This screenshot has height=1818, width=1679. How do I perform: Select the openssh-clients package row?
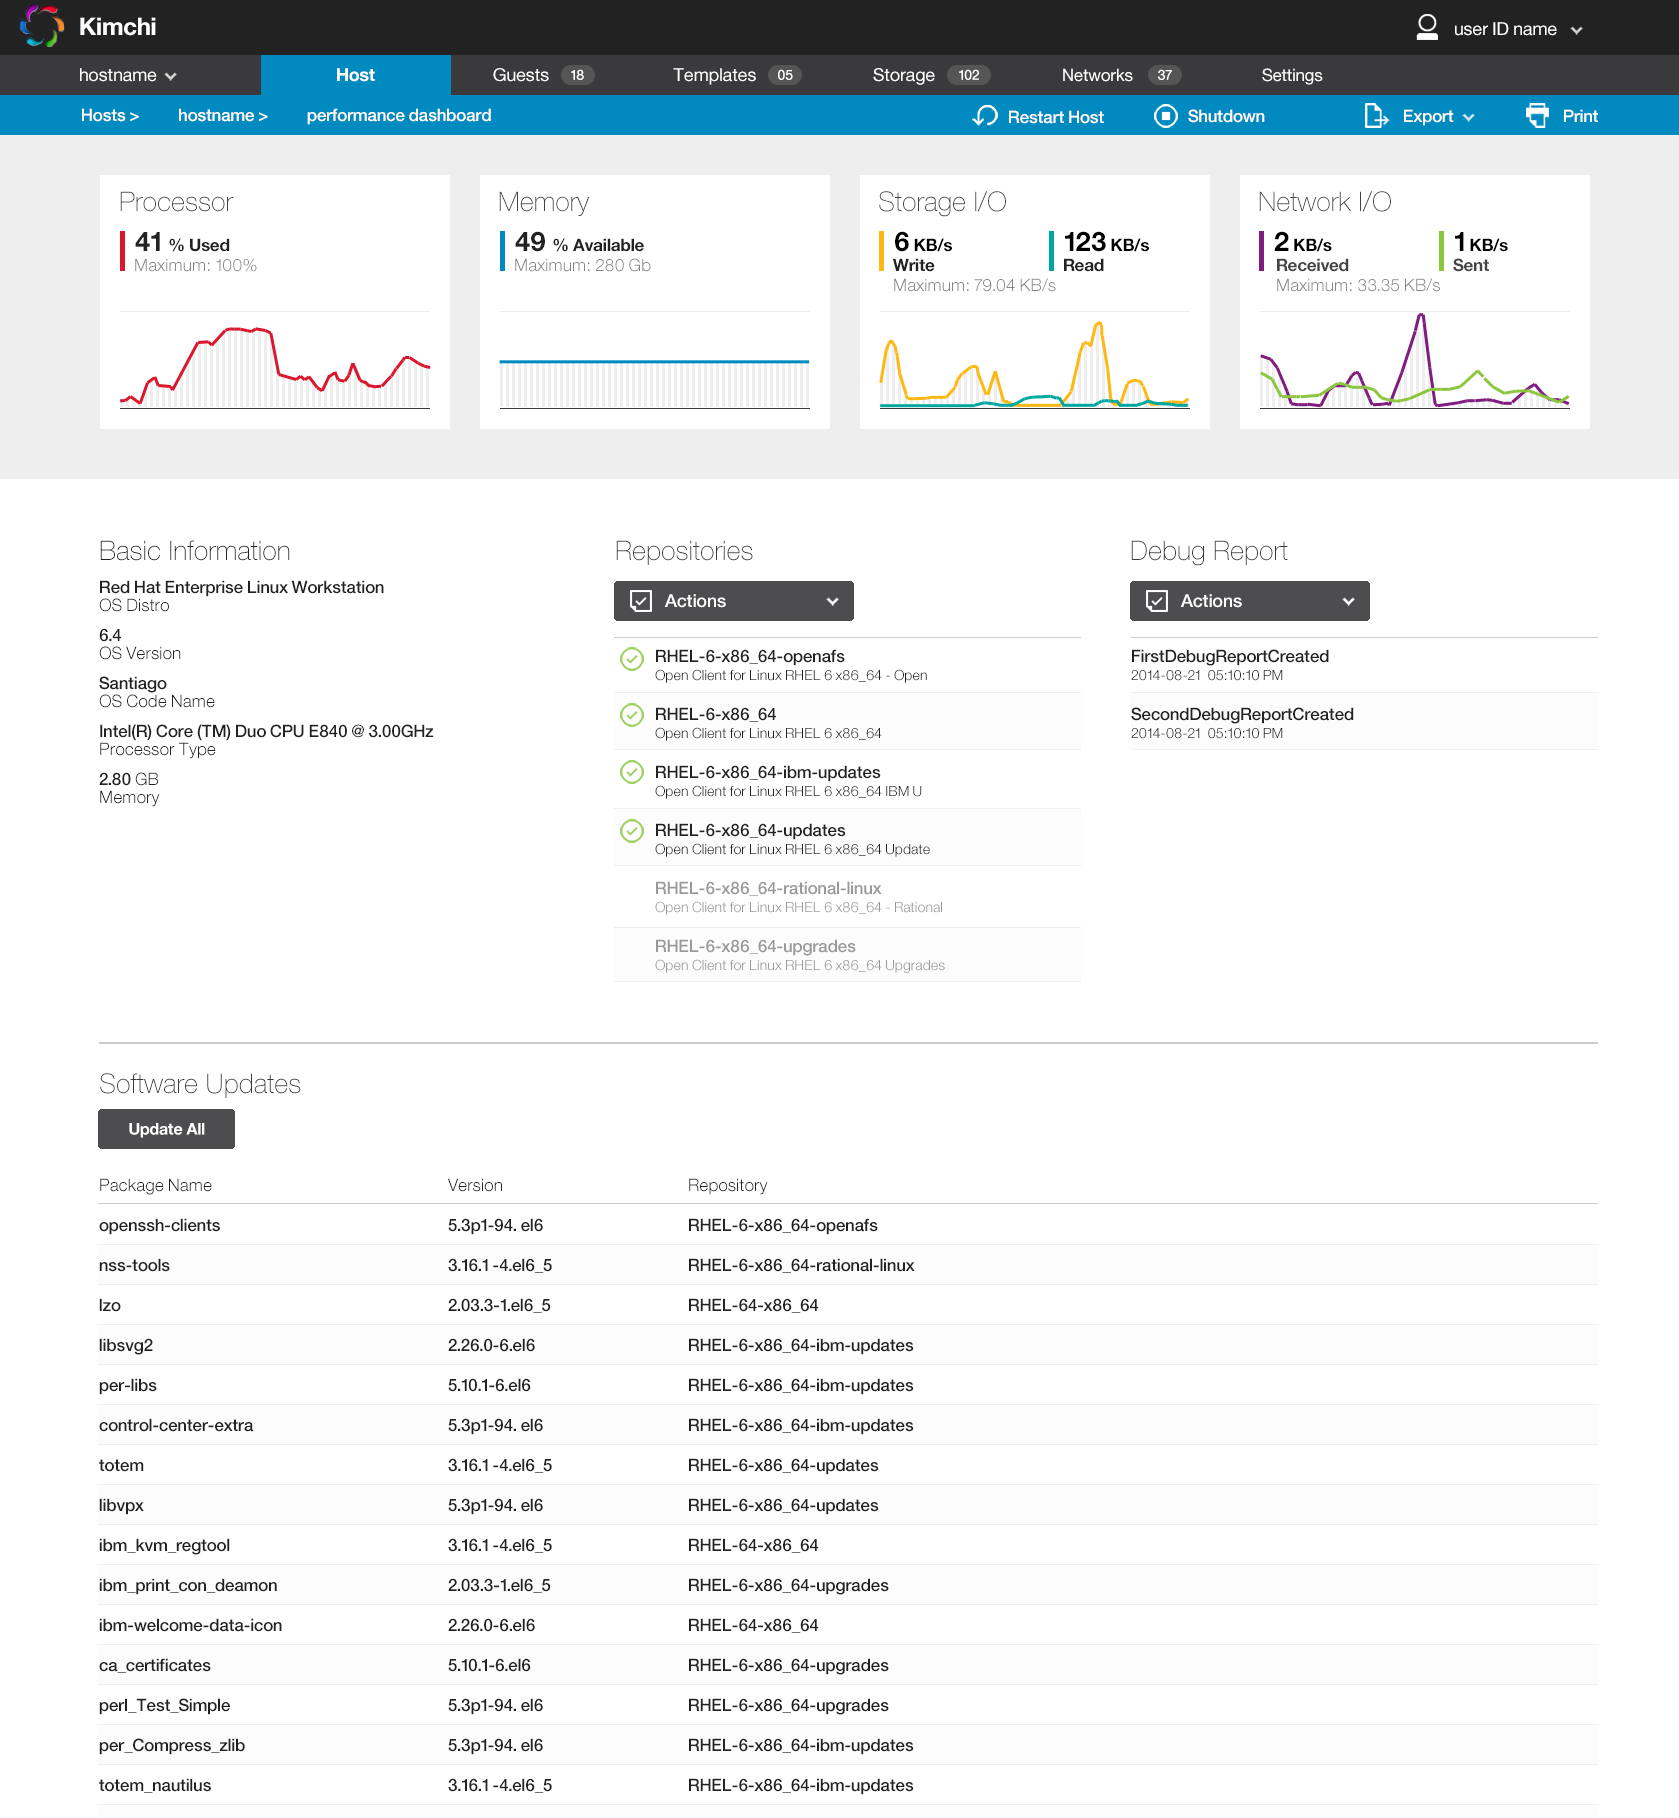(x=848, y=1225)
